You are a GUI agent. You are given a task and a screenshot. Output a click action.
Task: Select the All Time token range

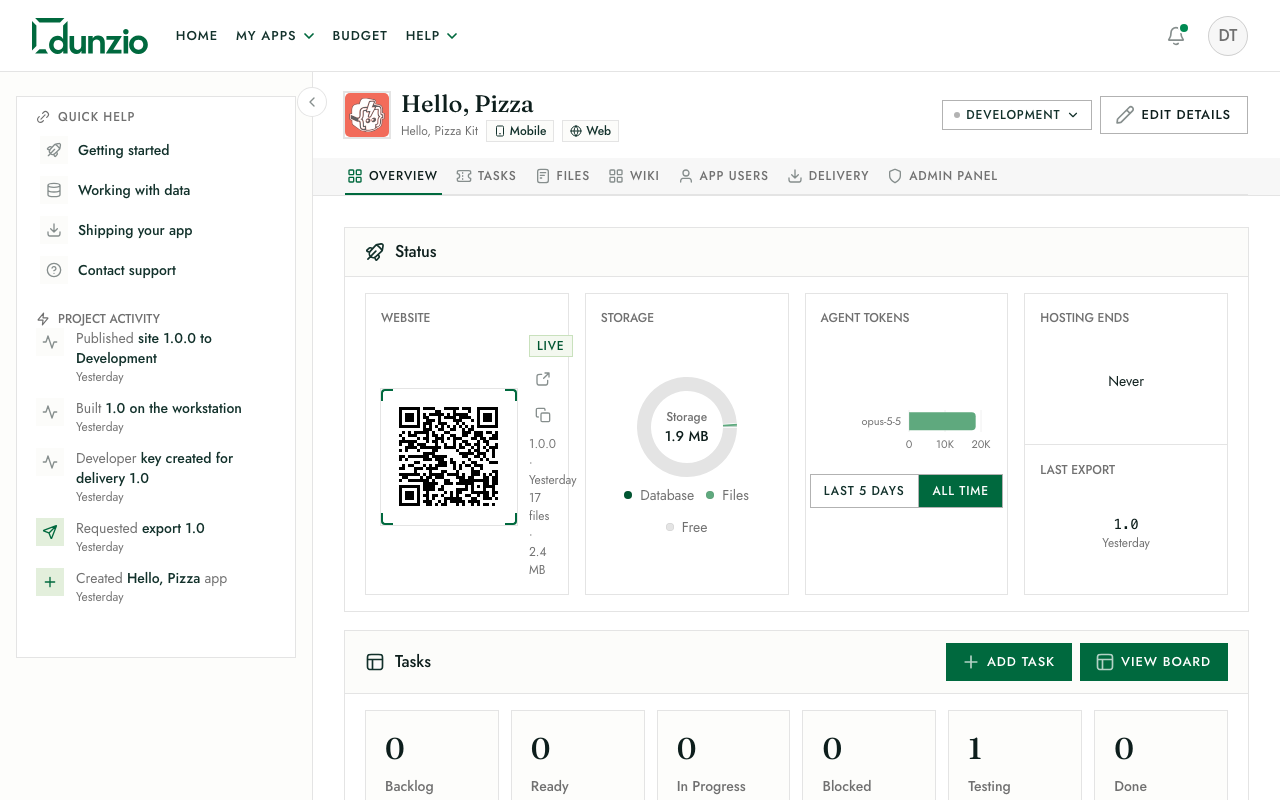coord(960,491)
